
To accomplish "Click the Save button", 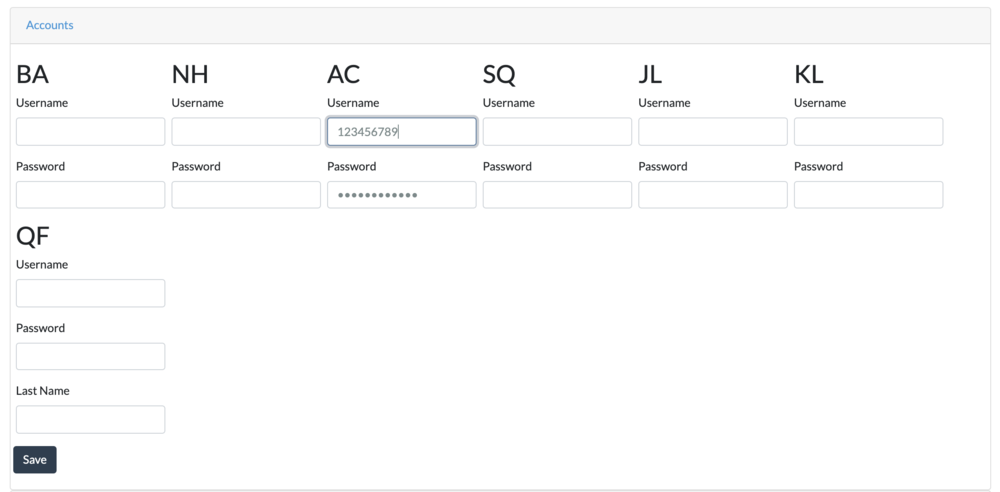I will [35, 460].
